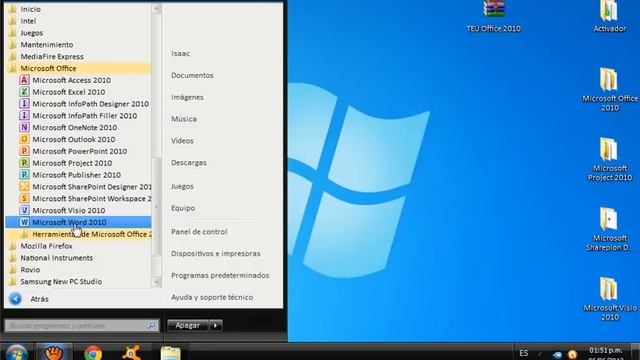
Task: Click the Atrás label to go back
Action: [39, 299]
